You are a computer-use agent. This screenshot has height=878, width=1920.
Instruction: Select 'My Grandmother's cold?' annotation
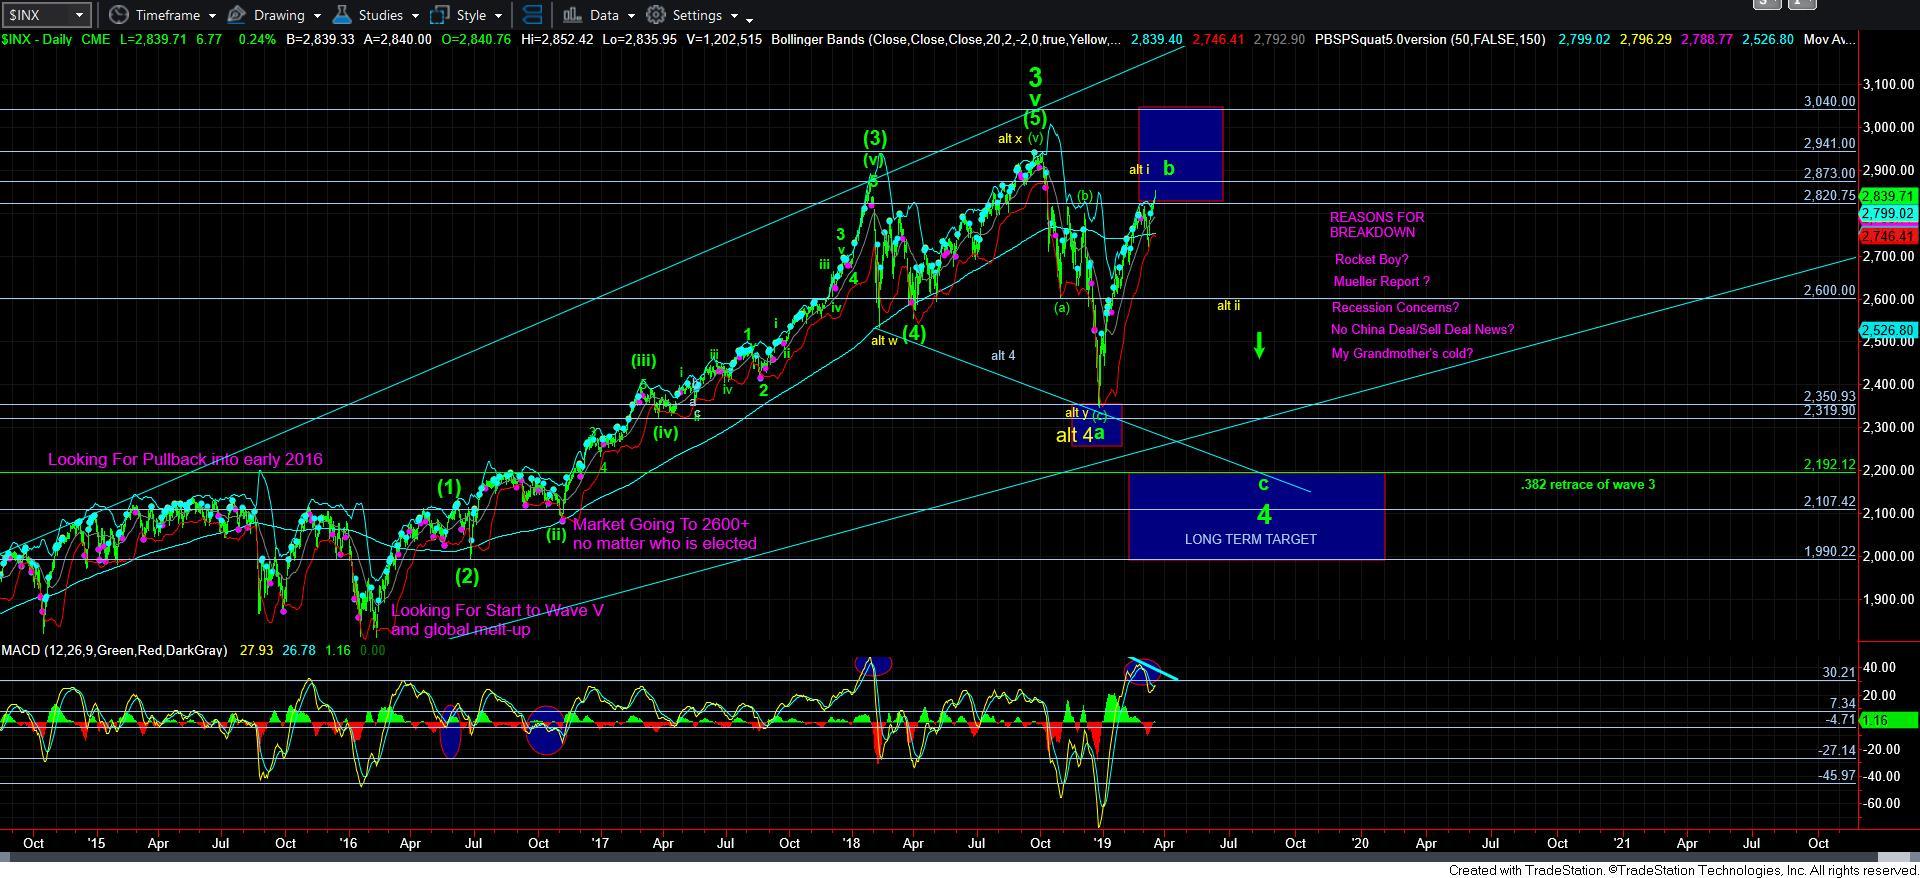(x=1402, y=354)
